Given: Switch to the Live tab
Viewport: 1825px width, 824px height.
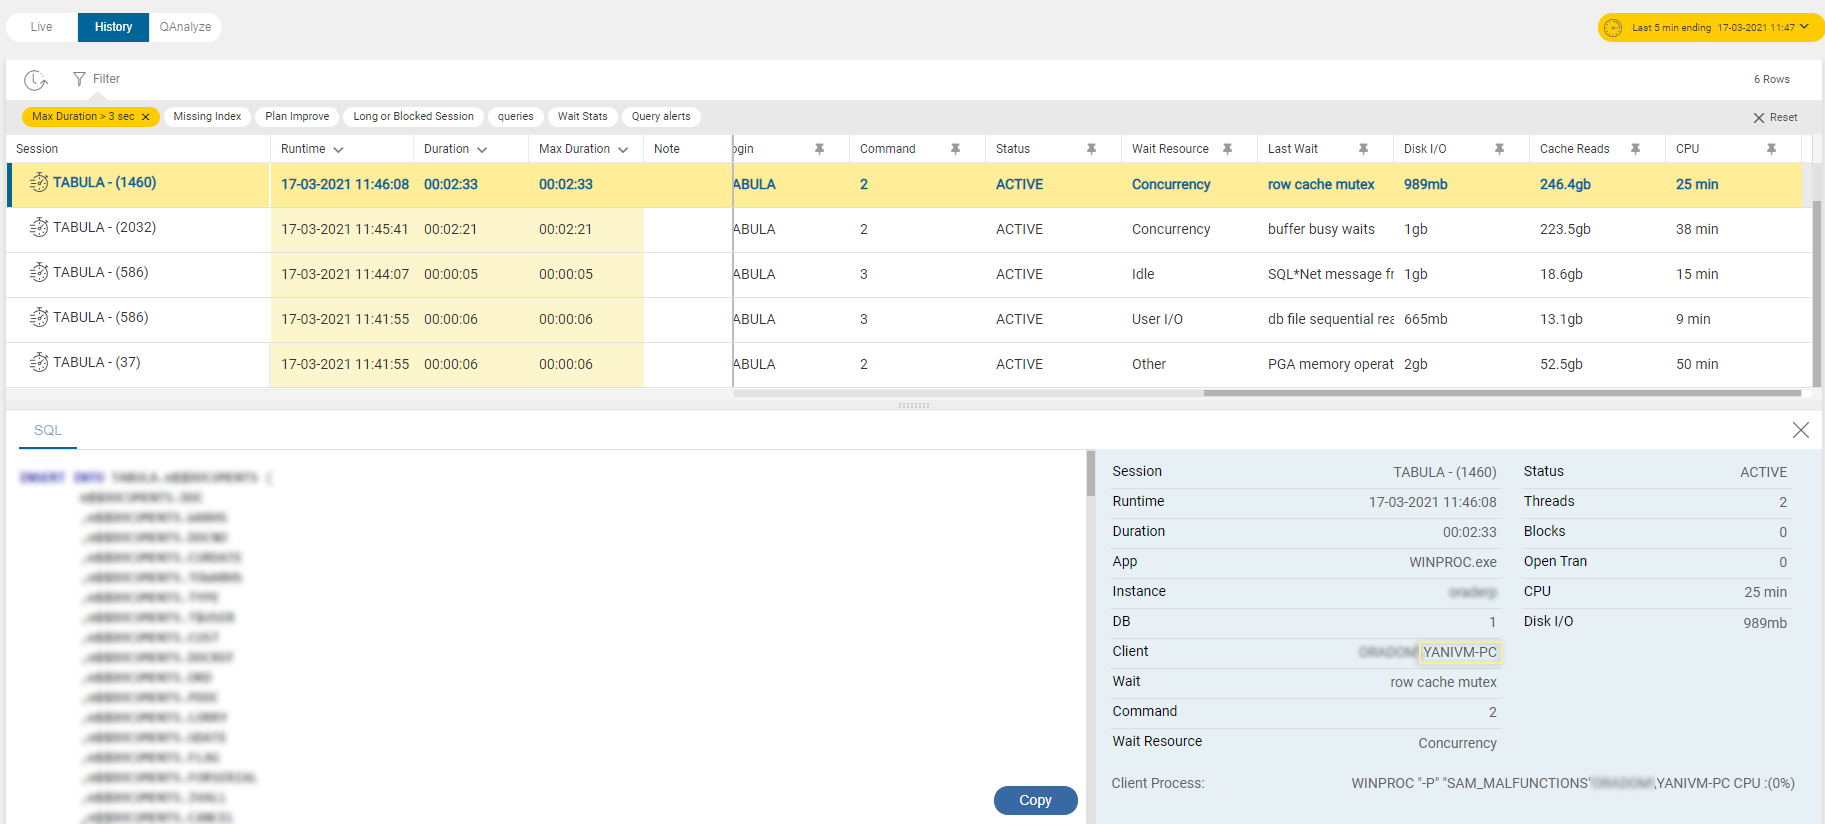Looking at the screenshot, I should [x=42, y=27].
